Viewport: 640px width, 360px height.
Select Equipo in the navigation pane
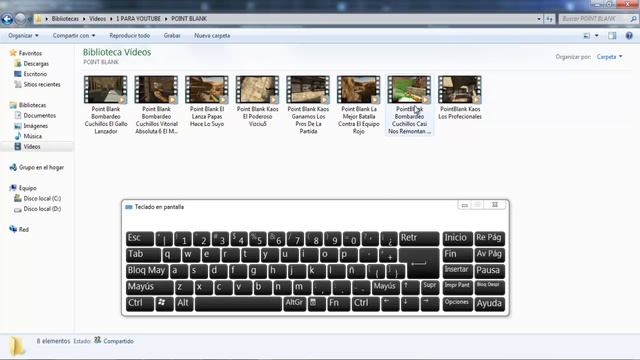click(23, 188)
